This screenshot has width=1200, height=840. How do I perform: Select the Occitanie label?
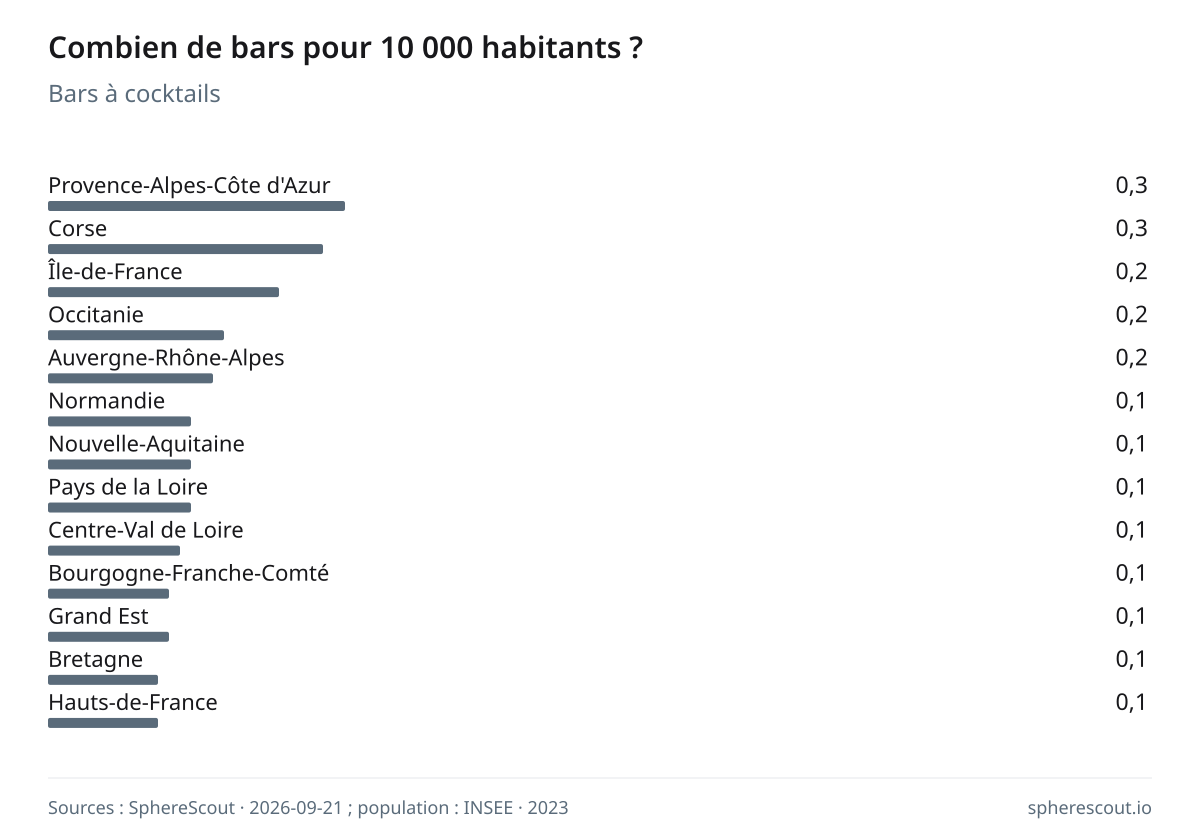point(96,315)
